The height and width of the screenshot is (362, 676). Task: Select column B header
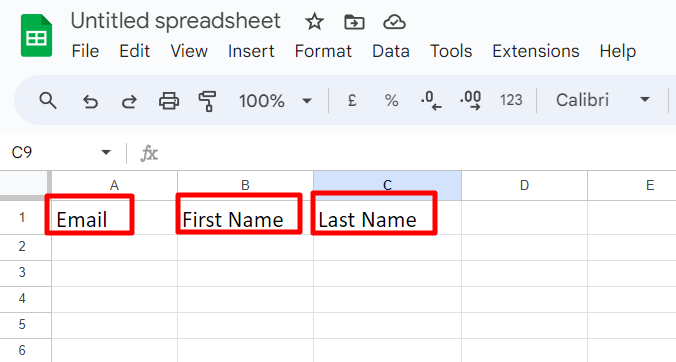click(245, 185)
